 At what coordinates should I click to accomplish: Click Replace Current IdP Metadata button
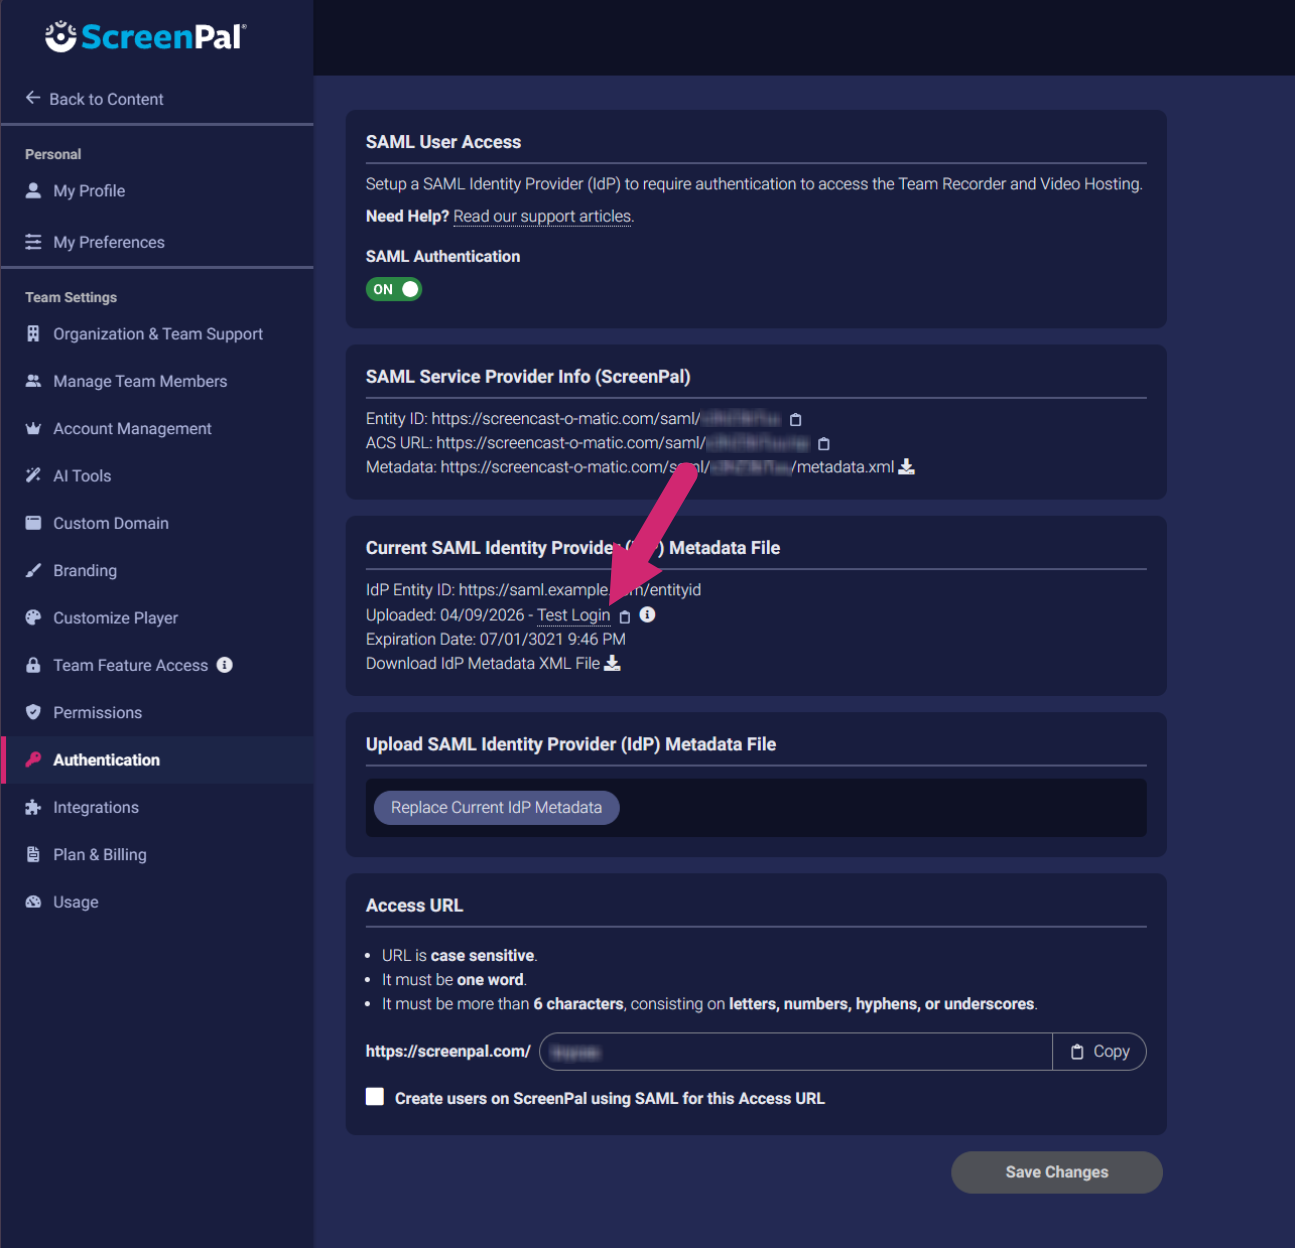pos(497,807)
